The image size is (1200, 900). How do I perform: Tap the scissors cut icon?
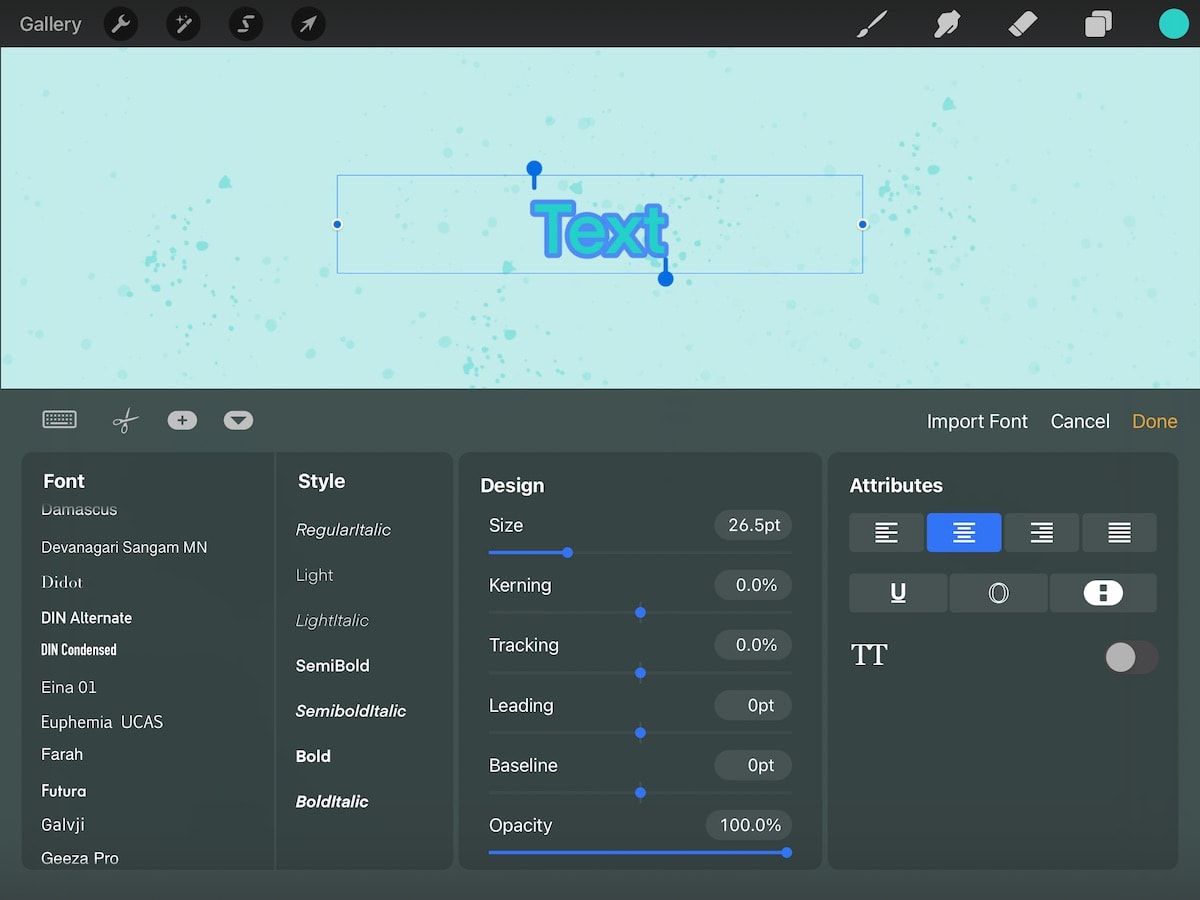tap(124, 420)
